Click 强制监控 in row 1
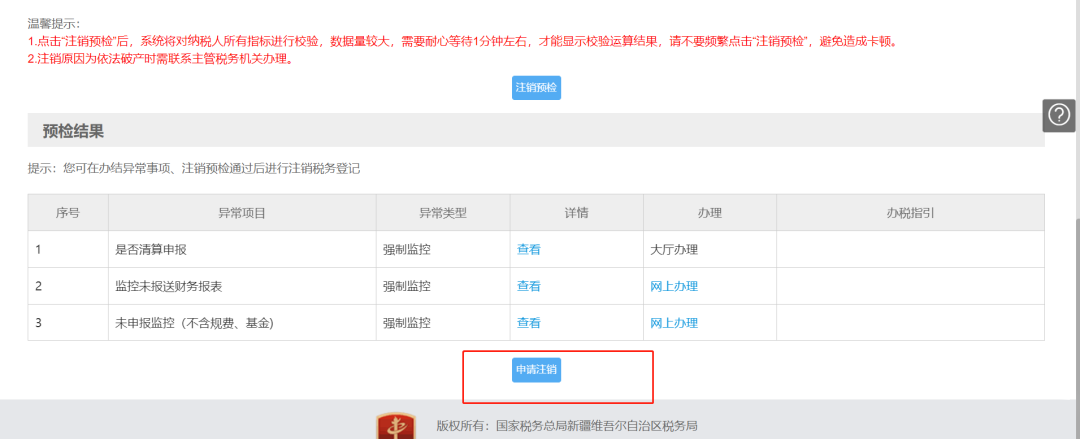This screenshot has height=439, width=1080. point(406,249)
